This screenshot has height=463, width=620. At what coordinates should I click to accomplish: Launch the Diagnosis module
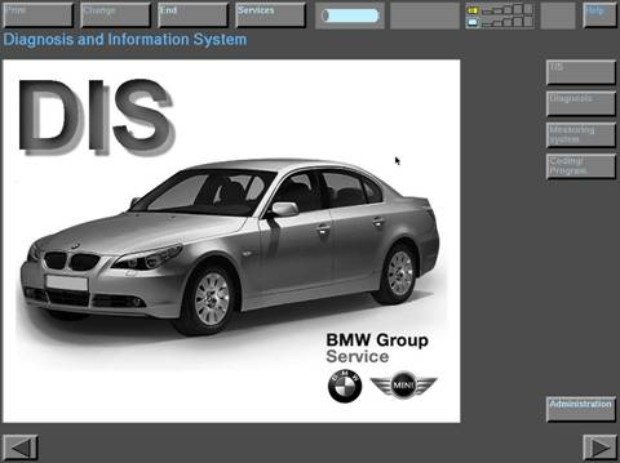tap(581, 104)
